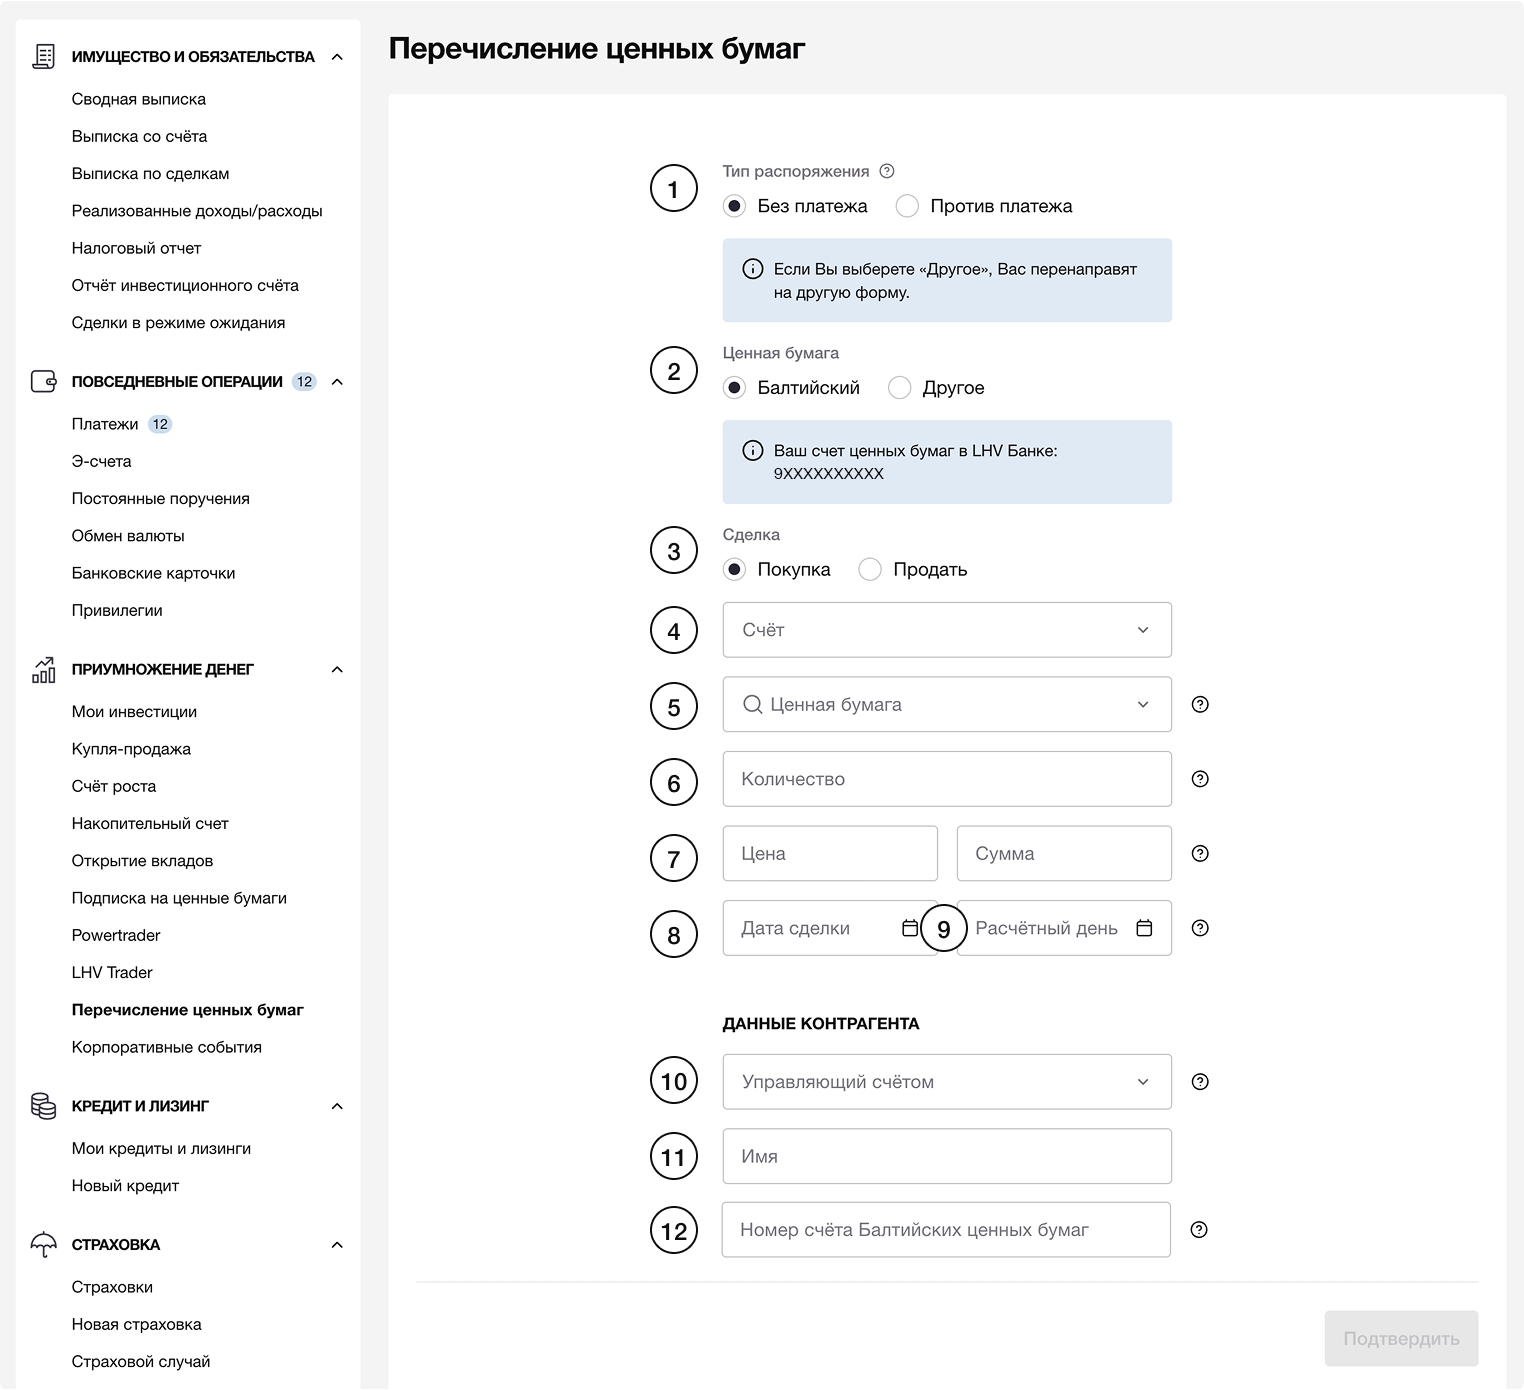Open calendar icon in Расчётный день field
The image size is (1524, 1390).
coord(1144,928)
